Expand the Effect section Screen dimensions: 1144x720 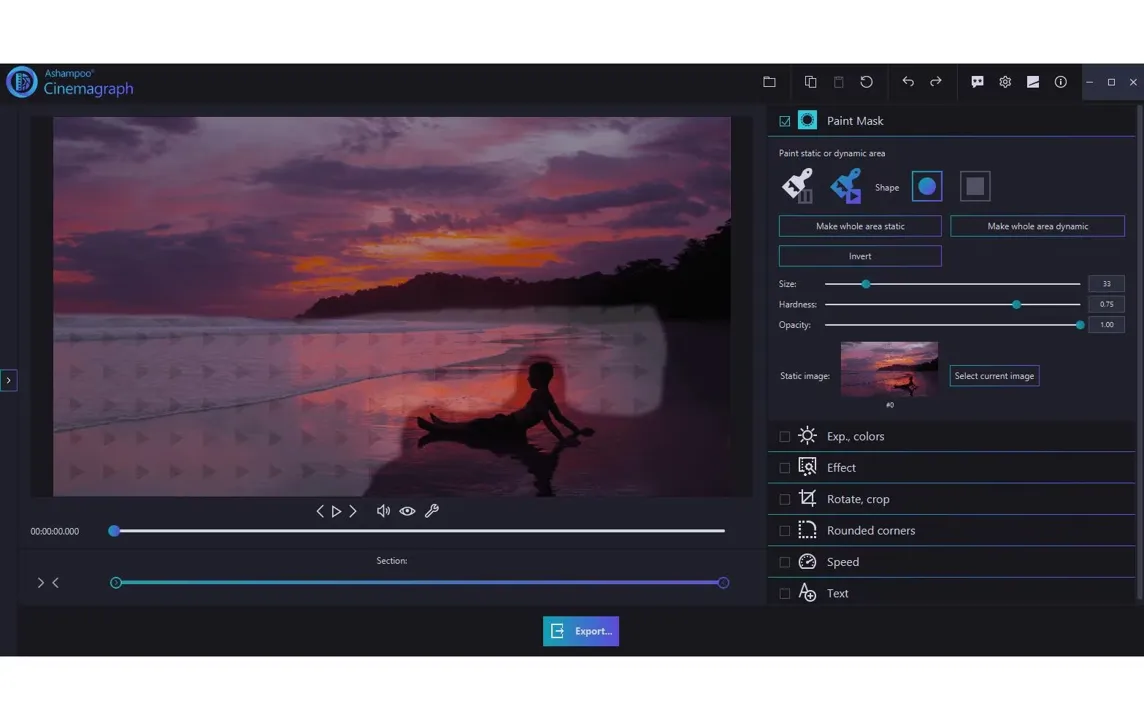click(951, 468)
